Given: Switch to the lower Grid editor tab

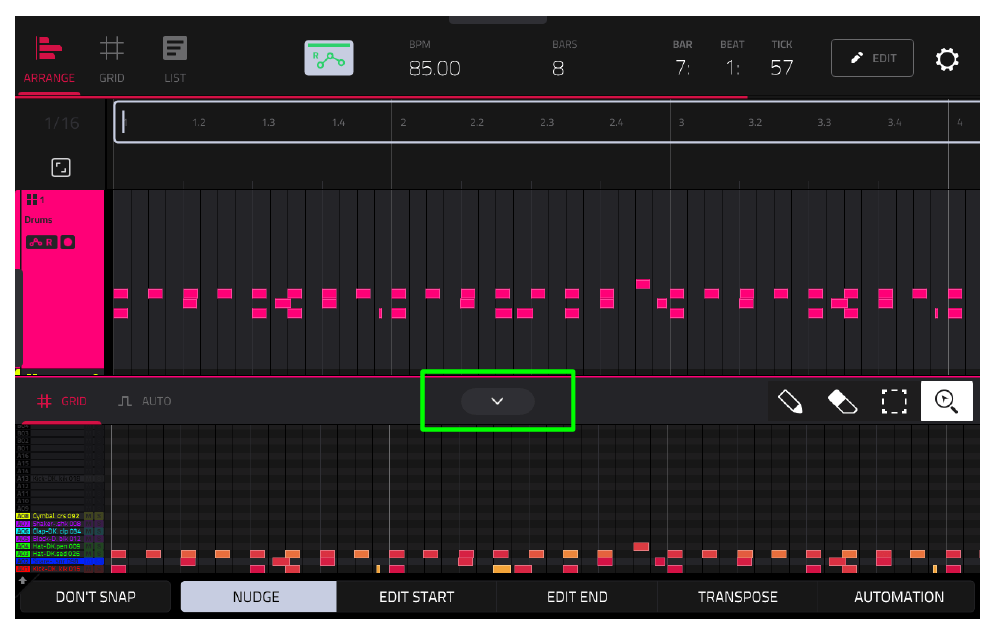Looking at the screenshot, I should pyautogui.click(x=62, y=401).
